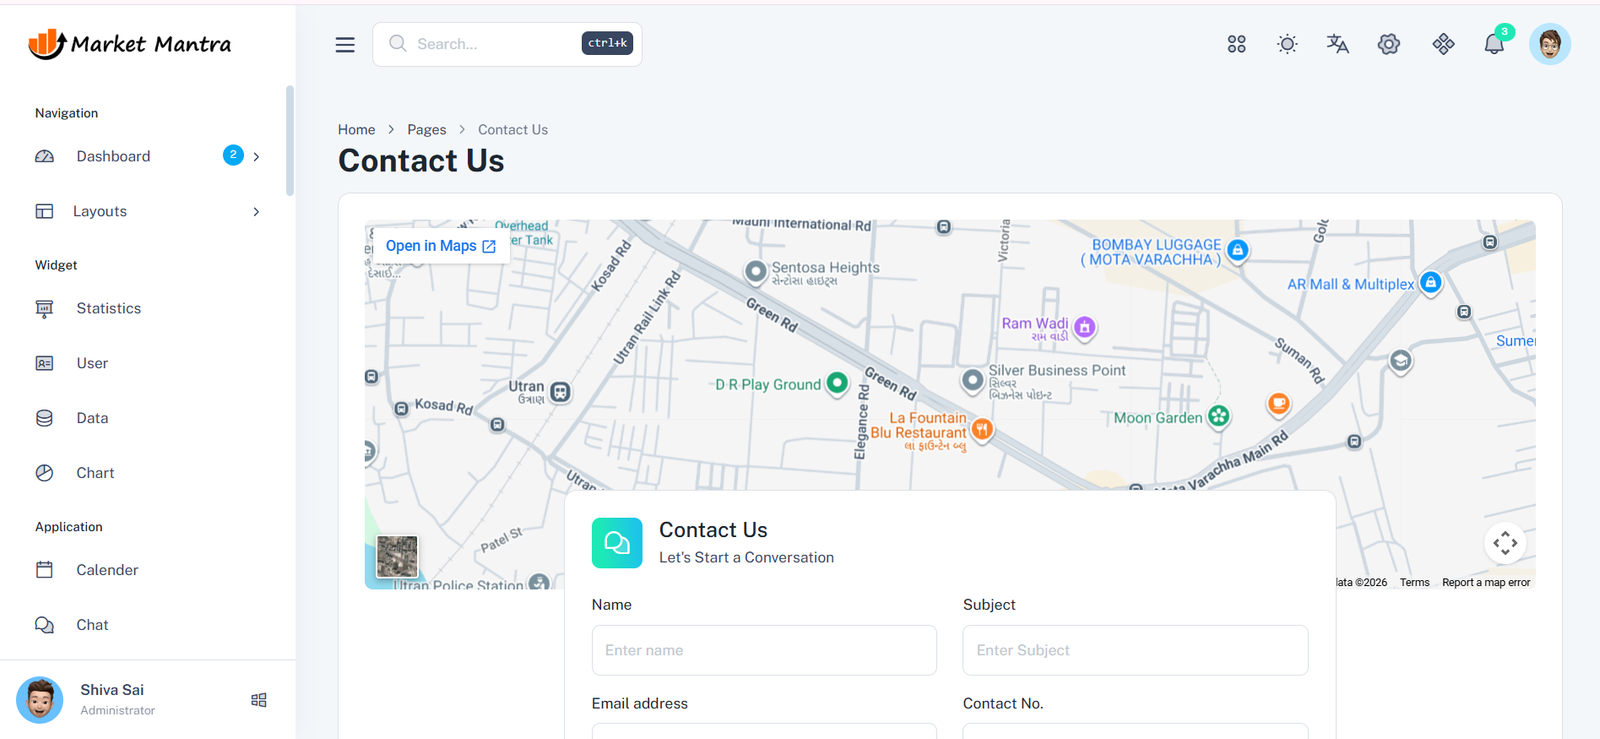Select La Fountain Blu Restaurant pin
Viewport: 1600px width, 739px height.
pyautogui.click(x=982, y=430)
